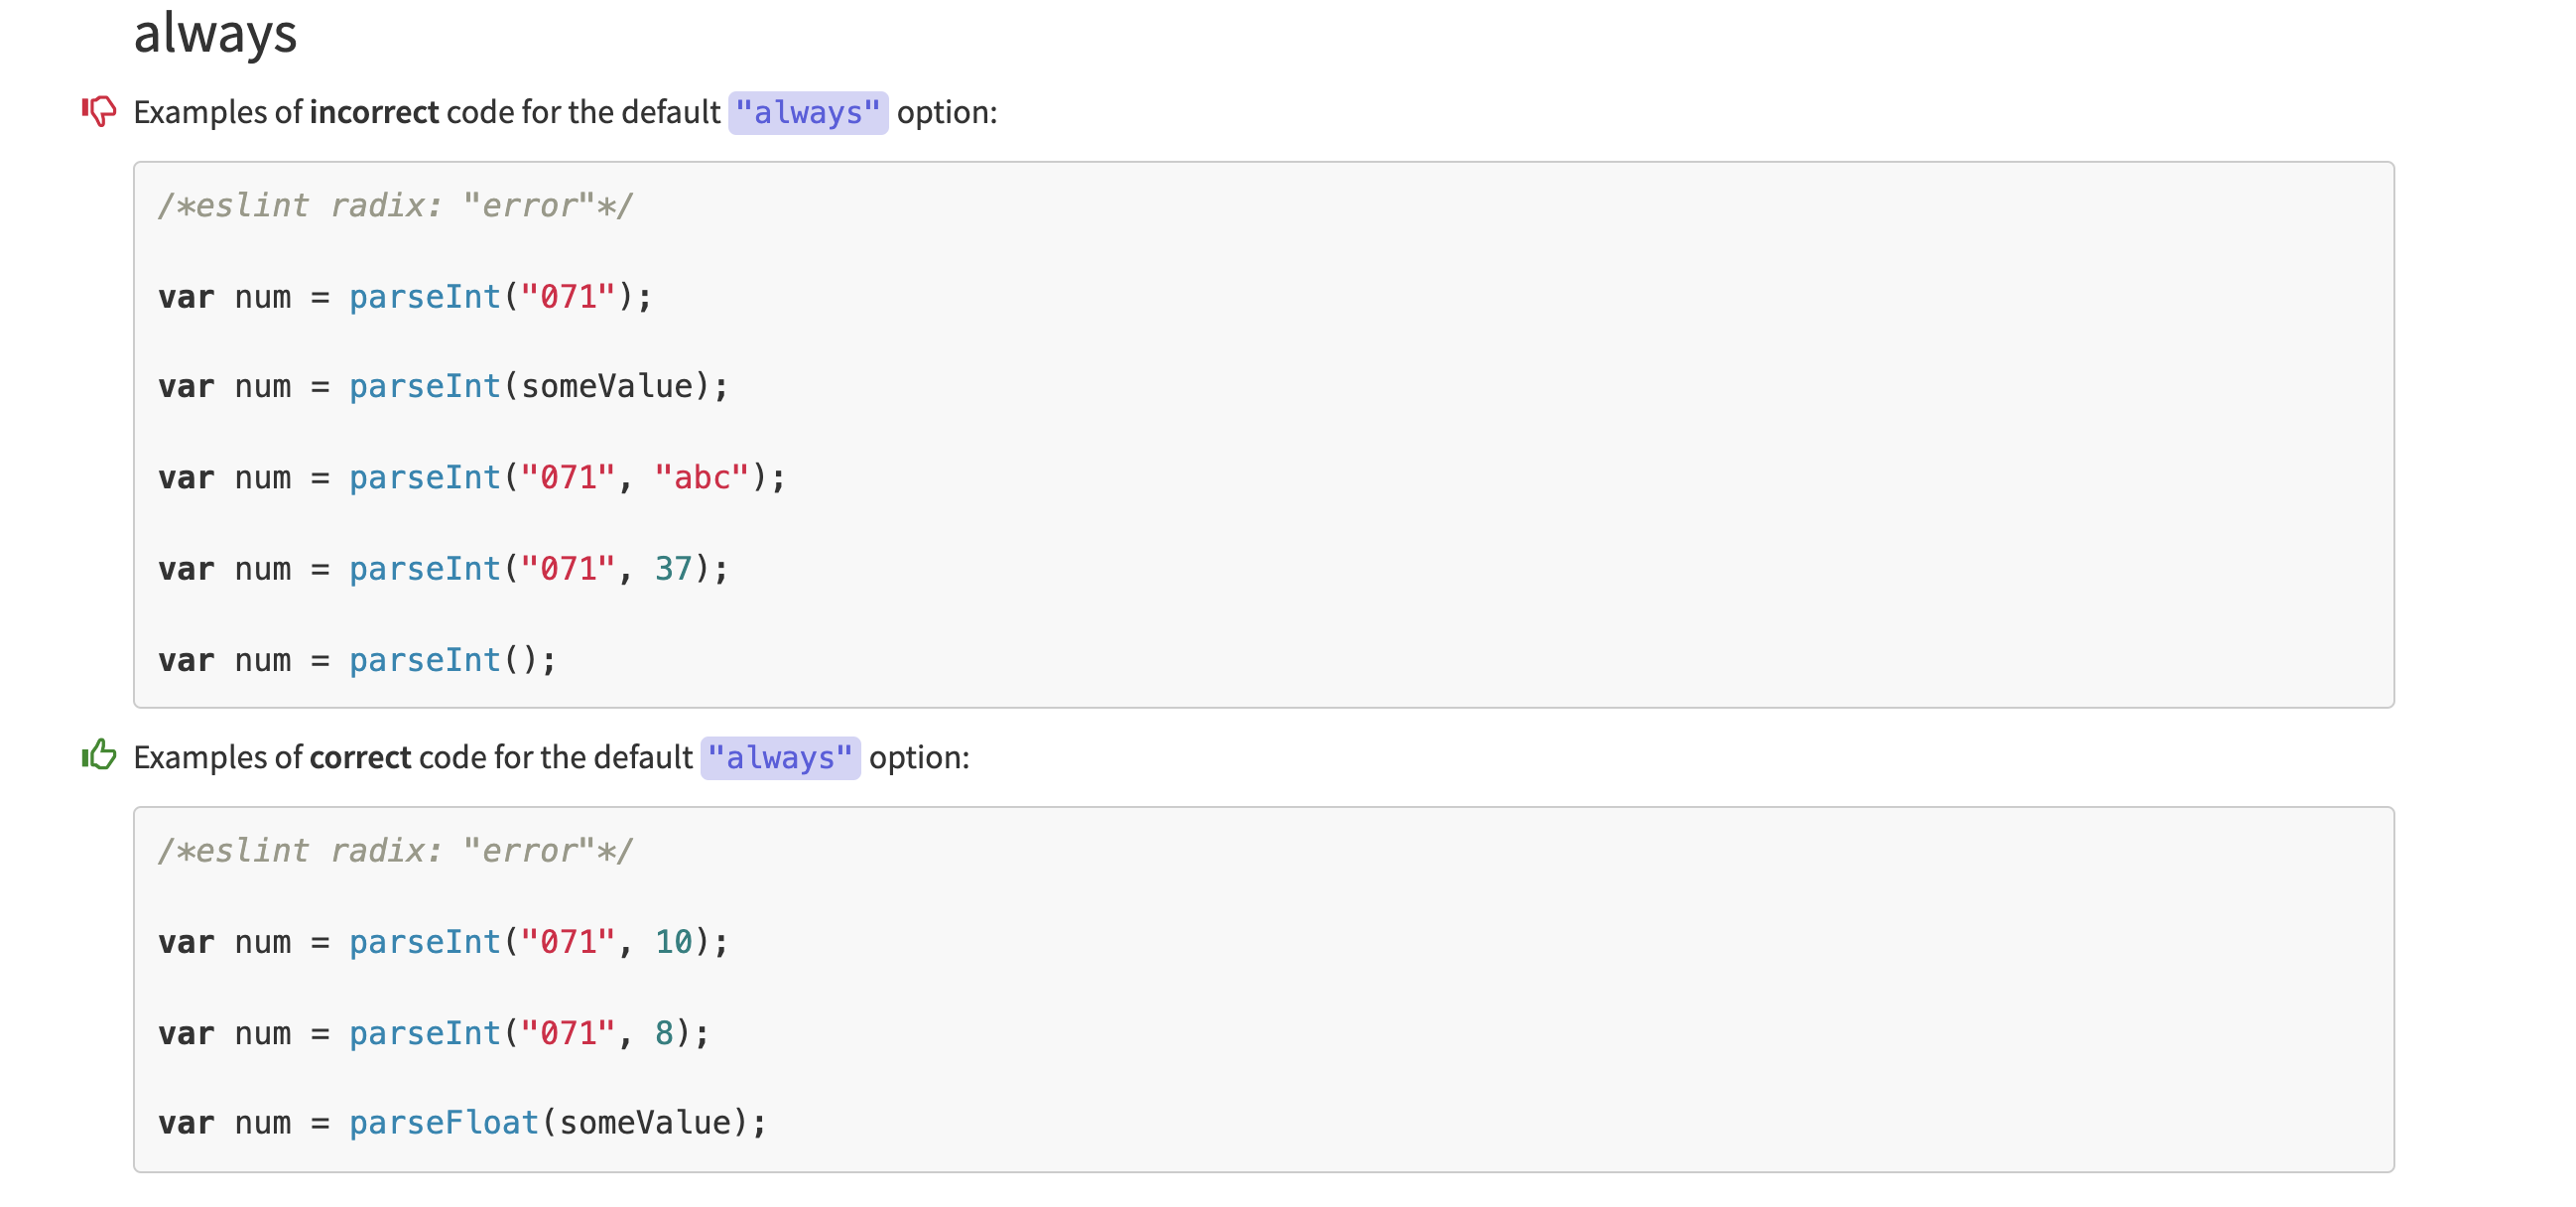The height and width of the screenshot is (1207, 2576).
Task: Click parseFloat in the last code line
Action: point(443,1123)
